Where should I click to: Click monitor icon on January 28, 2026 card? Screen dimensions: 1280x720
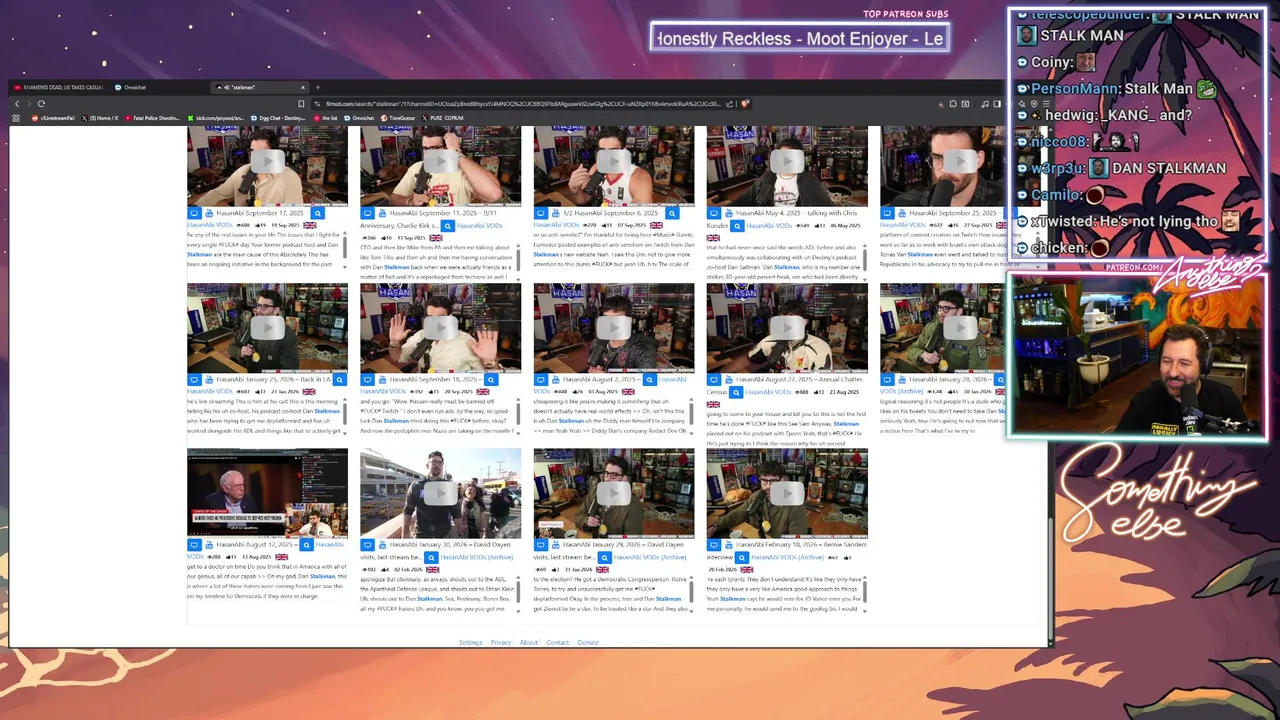[x=885, y=380]
